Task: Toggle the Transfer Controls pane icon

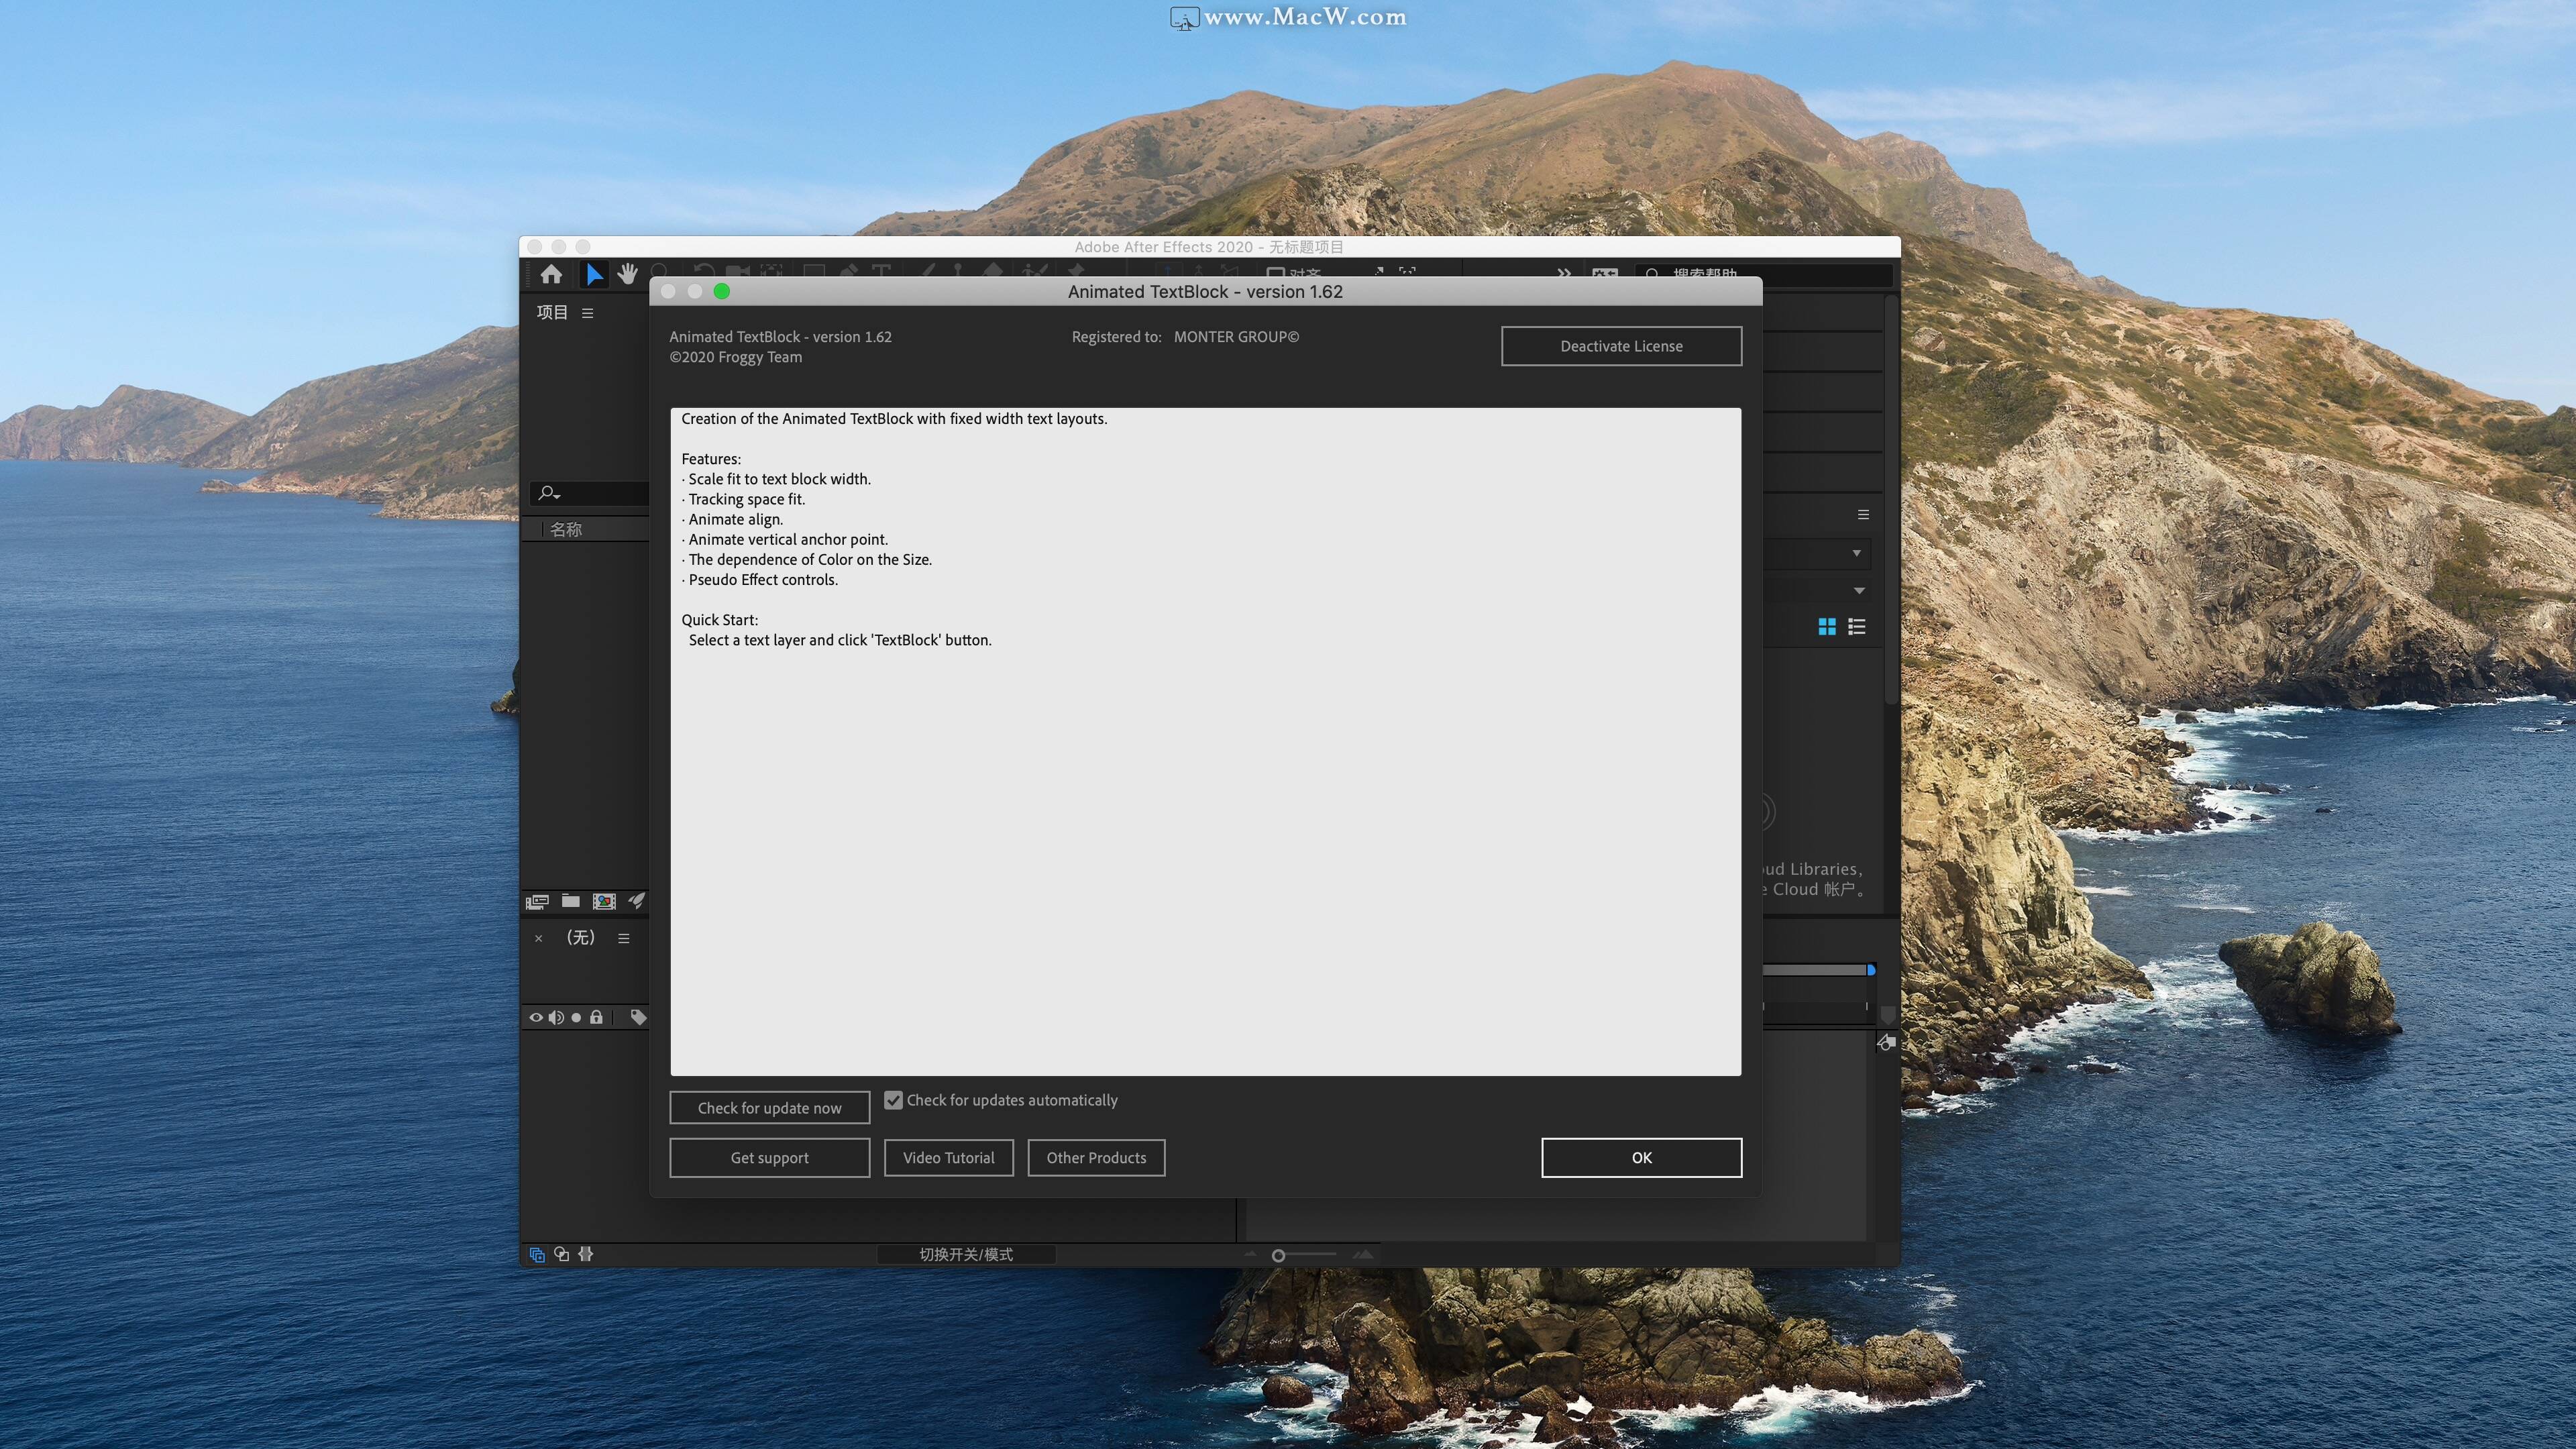Action: point(562,1254)
